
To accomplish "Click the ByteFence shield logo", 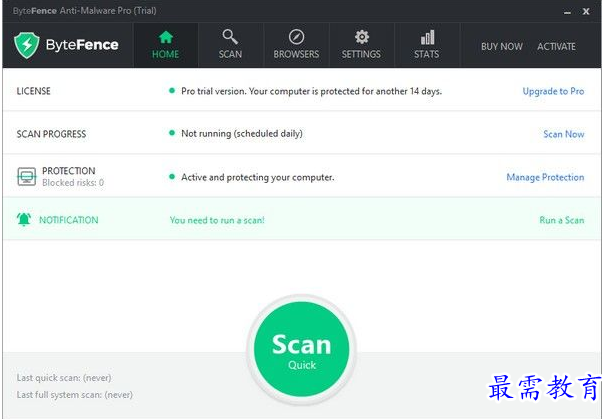I will click(x=26, y=45).
